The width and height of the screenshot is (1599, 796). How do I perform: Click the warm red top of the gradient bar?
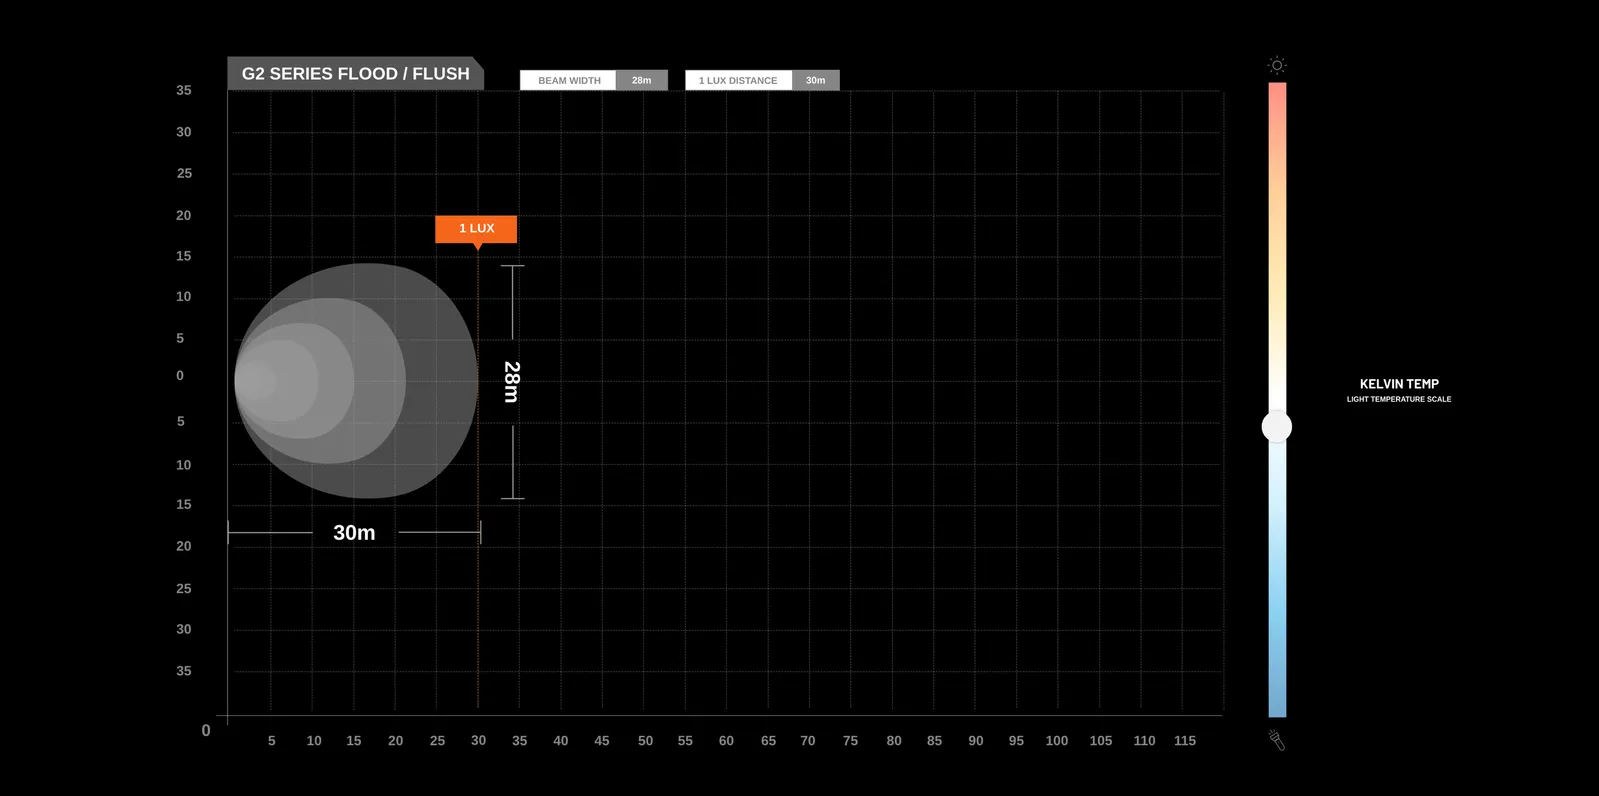pos(1277,95)
